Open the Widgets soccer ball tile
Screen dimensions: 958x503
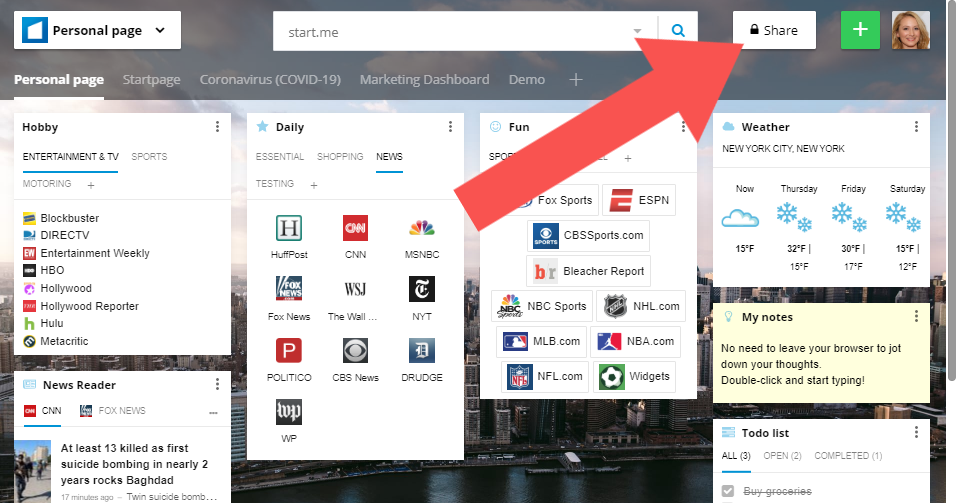coord(634,376)
